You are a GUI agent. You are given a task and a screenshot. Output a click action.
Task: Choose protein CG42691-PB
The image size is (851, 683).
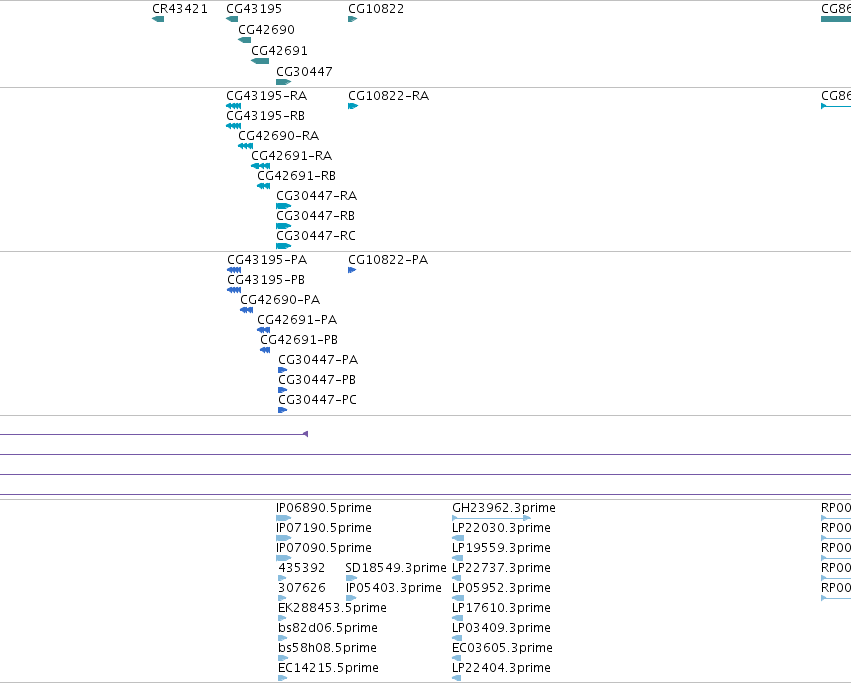click(299, 340)
